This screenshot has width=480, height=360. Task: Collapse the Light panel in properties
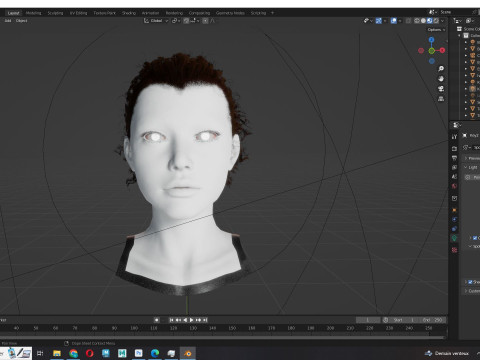pyautogui.click(x=466, y=167)
